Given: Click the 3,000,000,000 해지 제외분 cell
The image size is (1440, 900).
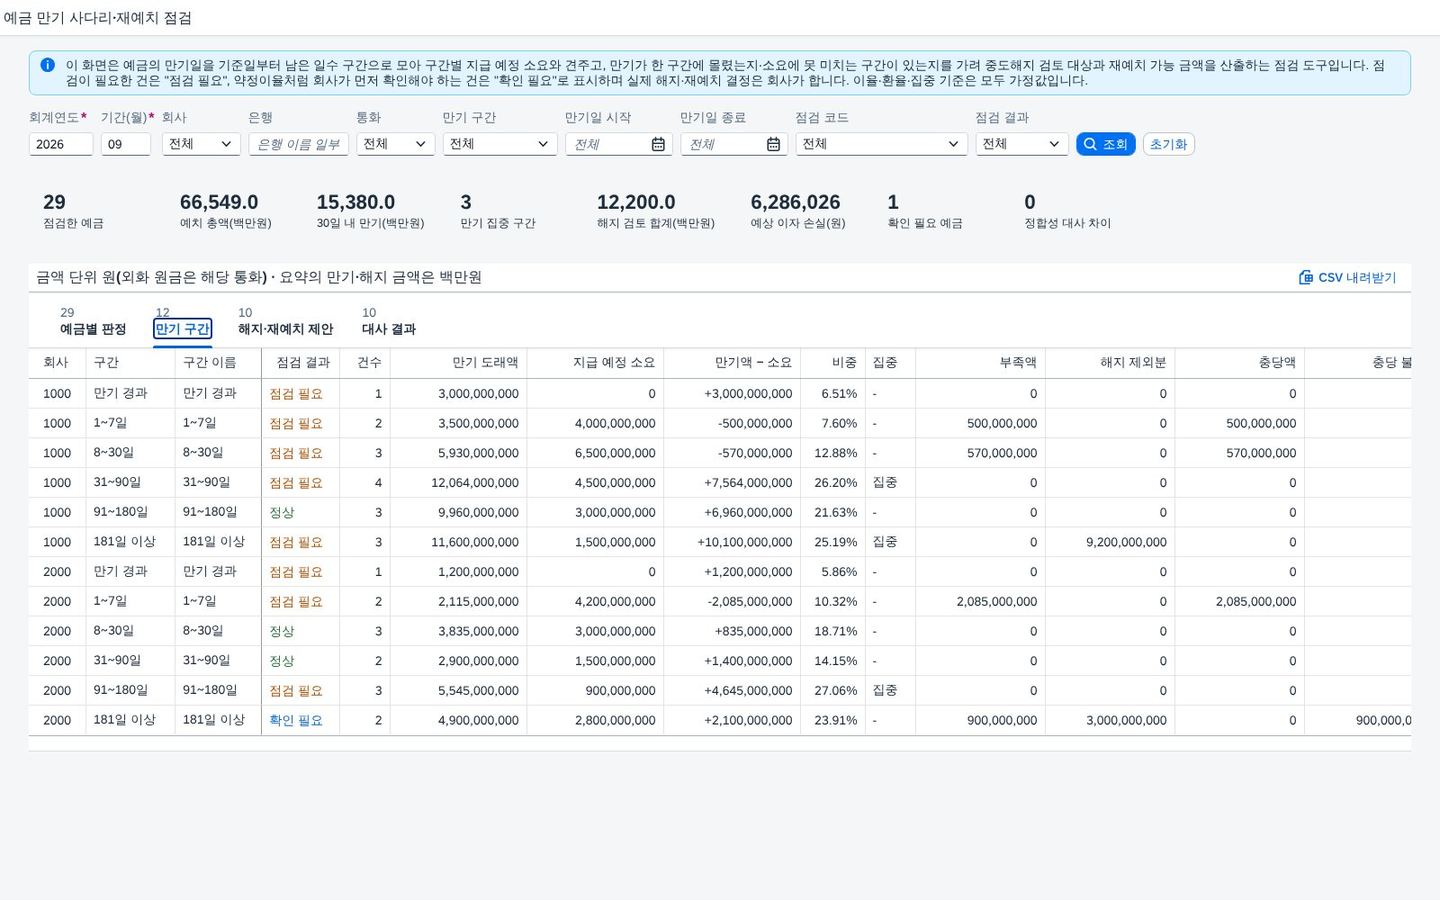Looking at the screenshot, I should pyautogui.click(x=1126, y=720).
